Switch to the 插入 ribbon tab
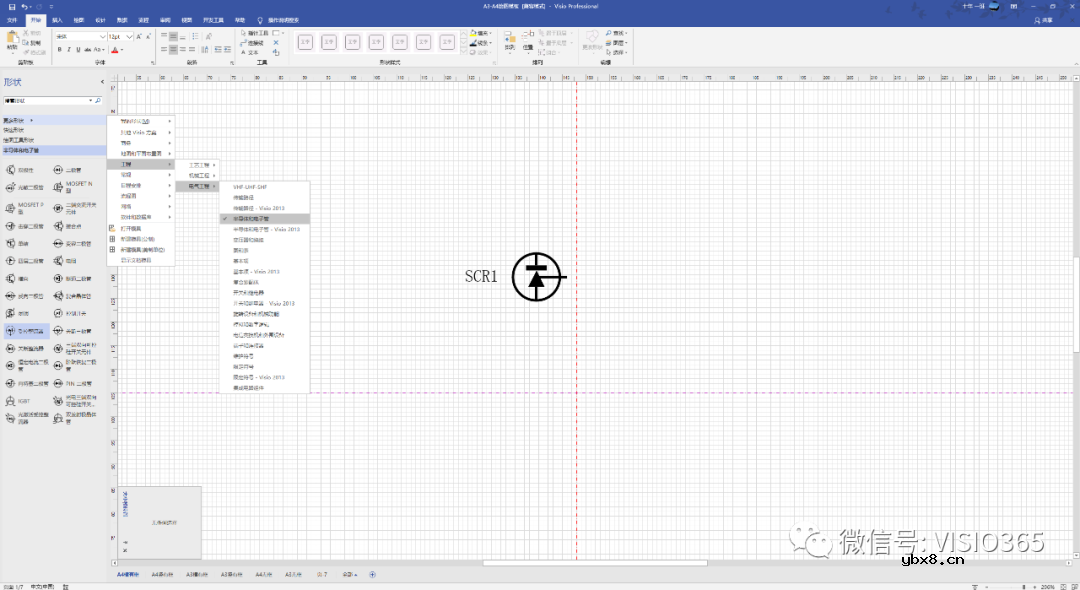The height and width of the screenshot is (590, 1080). (57, 20)
